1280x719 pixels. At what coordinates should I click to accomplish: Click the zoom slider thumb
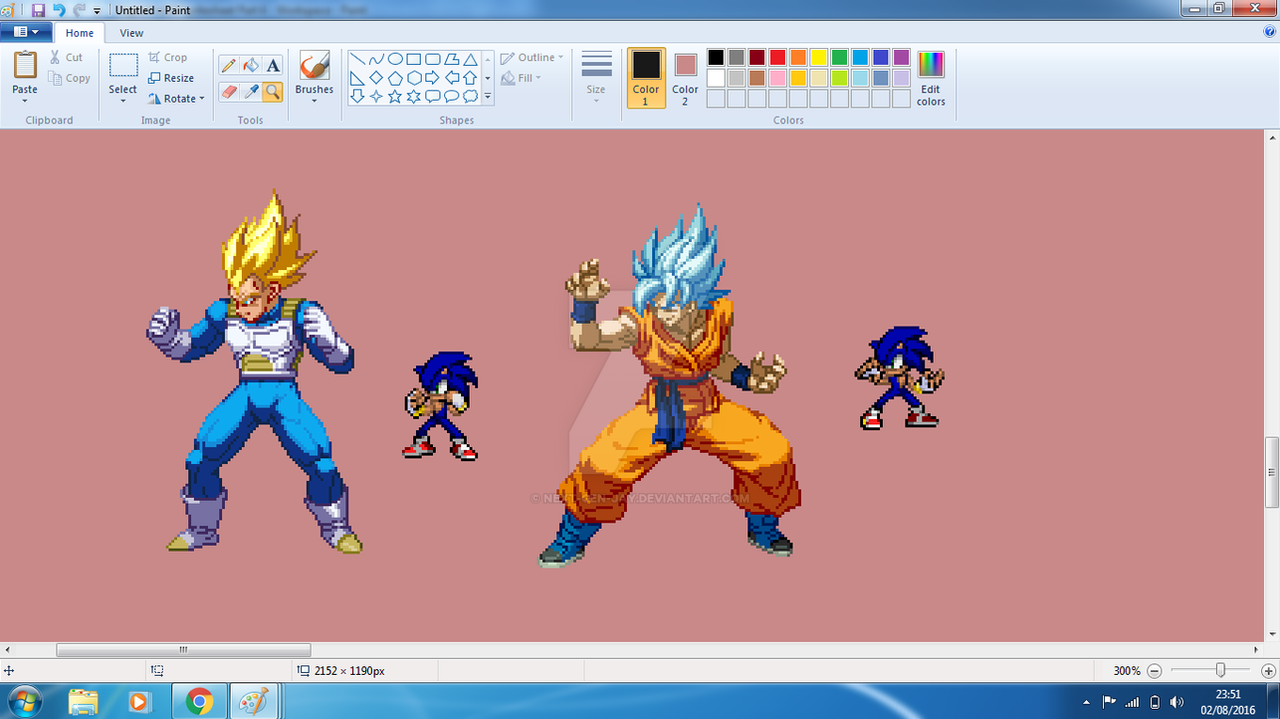(1220, 670)
